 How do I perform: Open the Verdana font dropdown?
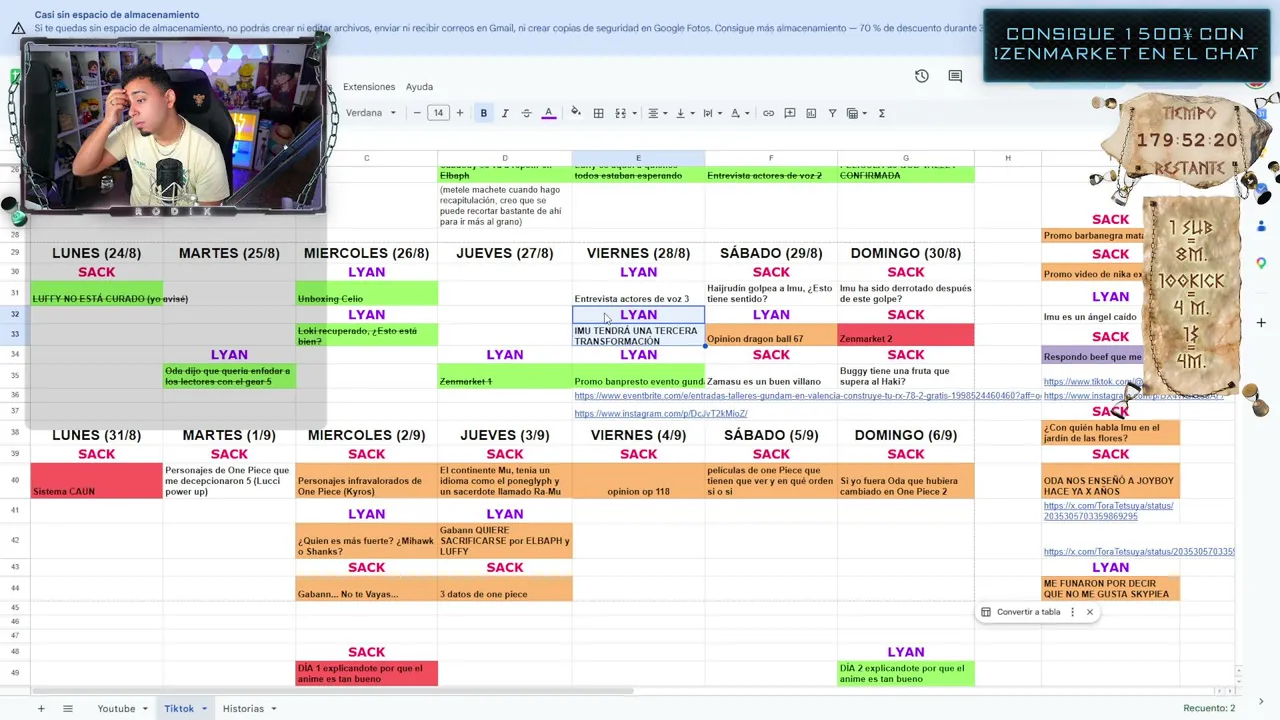[371, 113]
